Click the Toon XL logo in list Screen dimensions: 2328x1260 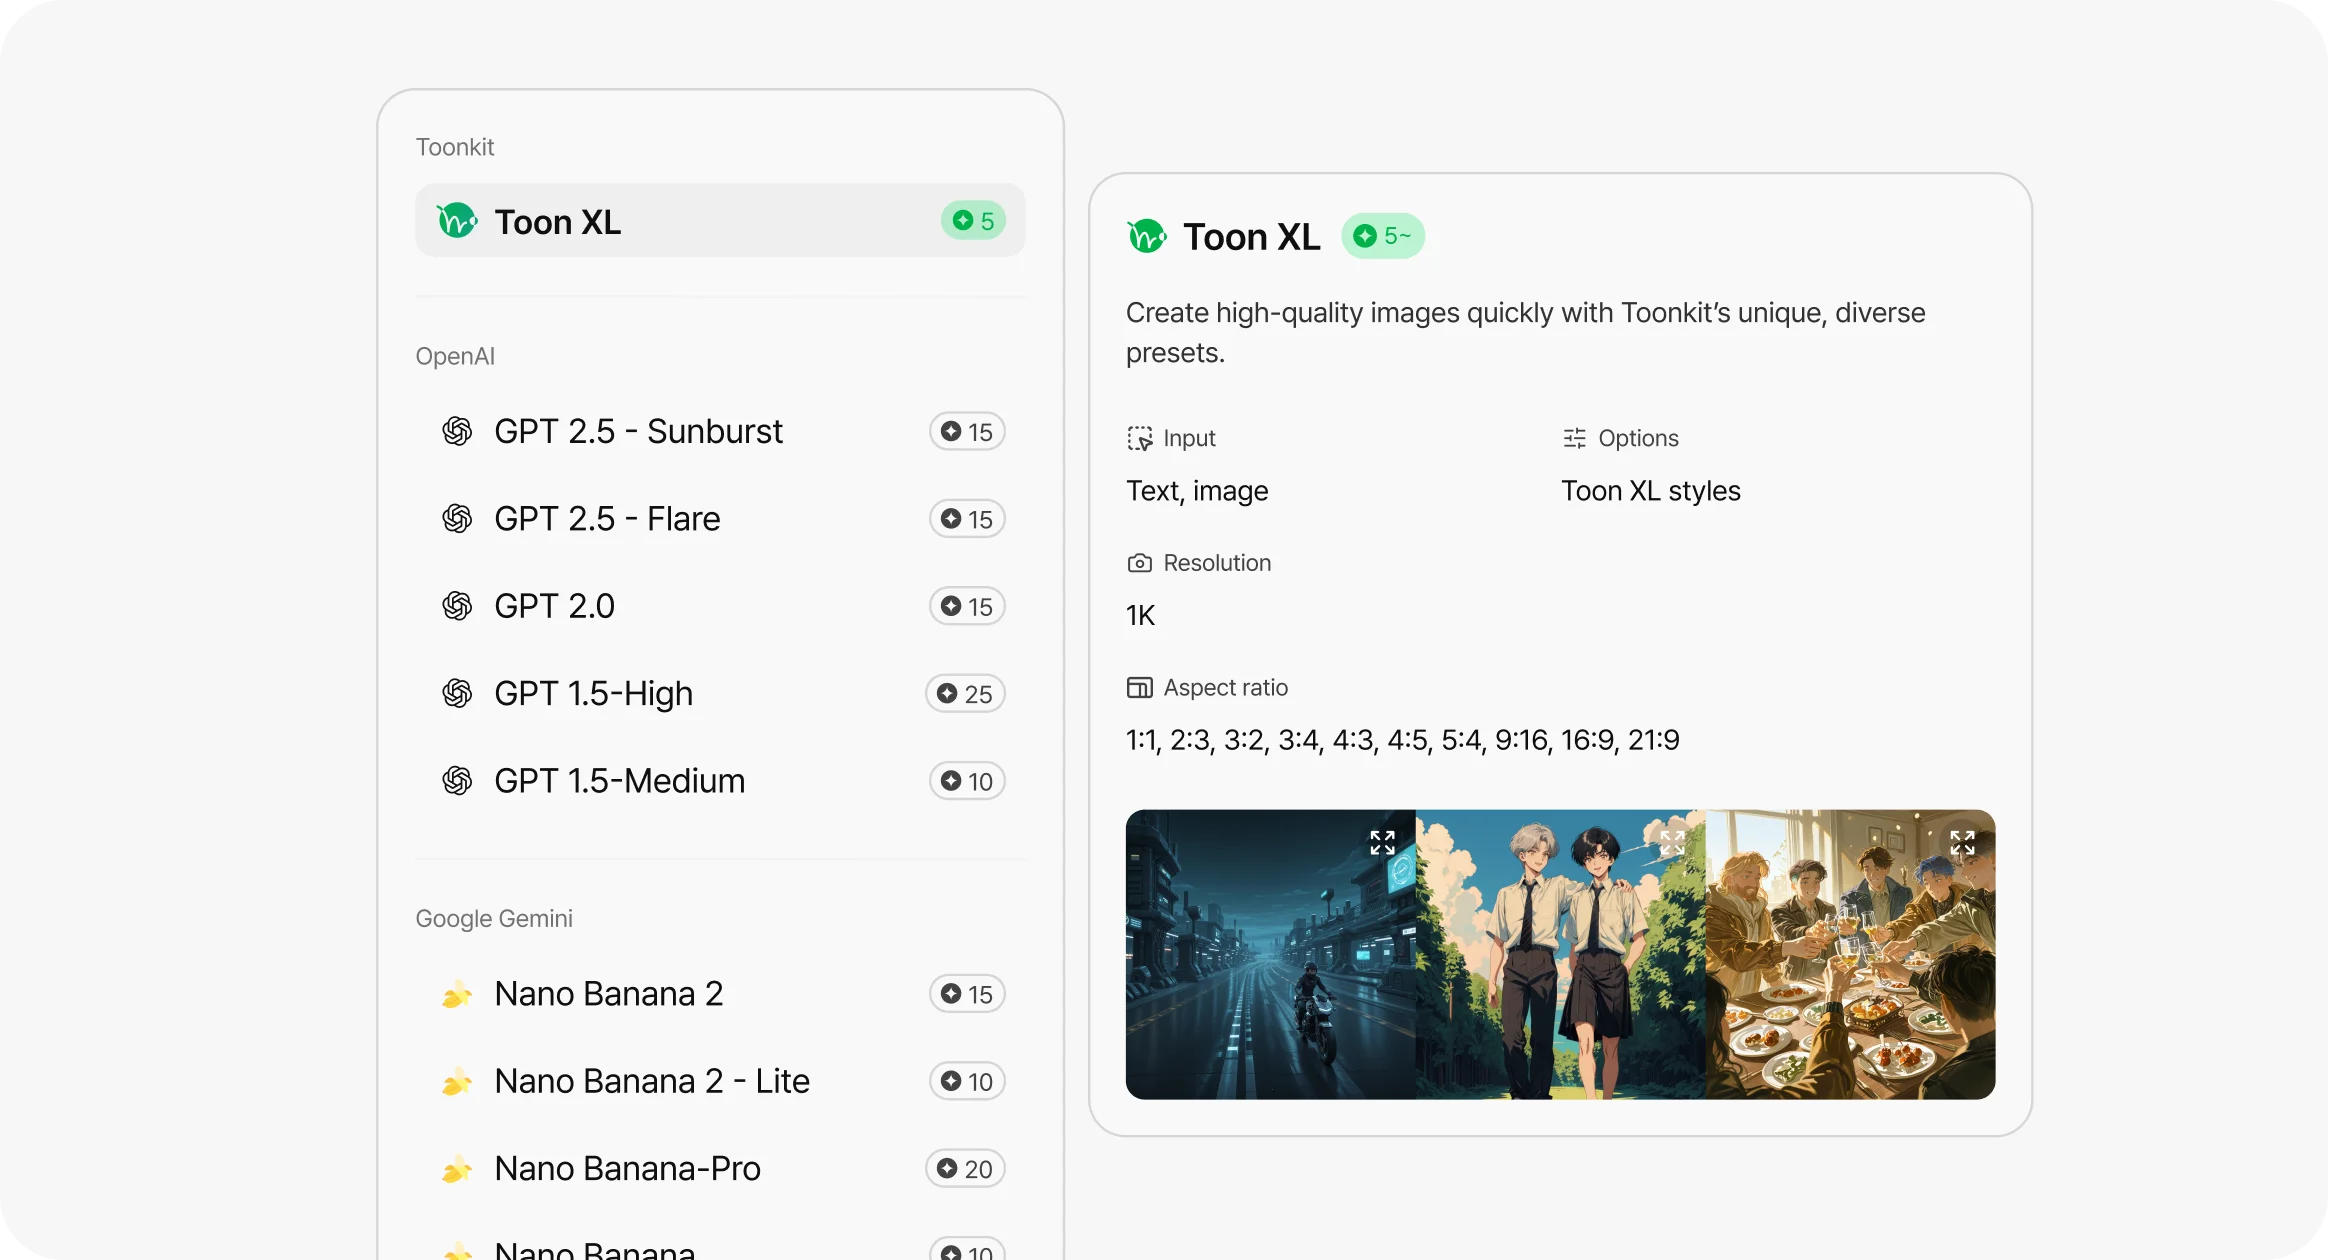tap(457, 221)
